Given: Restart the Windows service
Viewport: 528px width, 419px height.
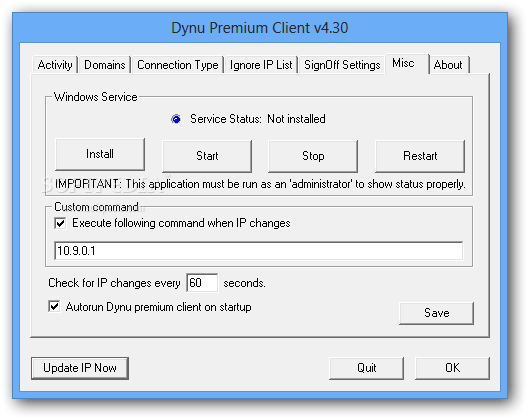Looking at the screenshot, I should [x=420, y=156].
